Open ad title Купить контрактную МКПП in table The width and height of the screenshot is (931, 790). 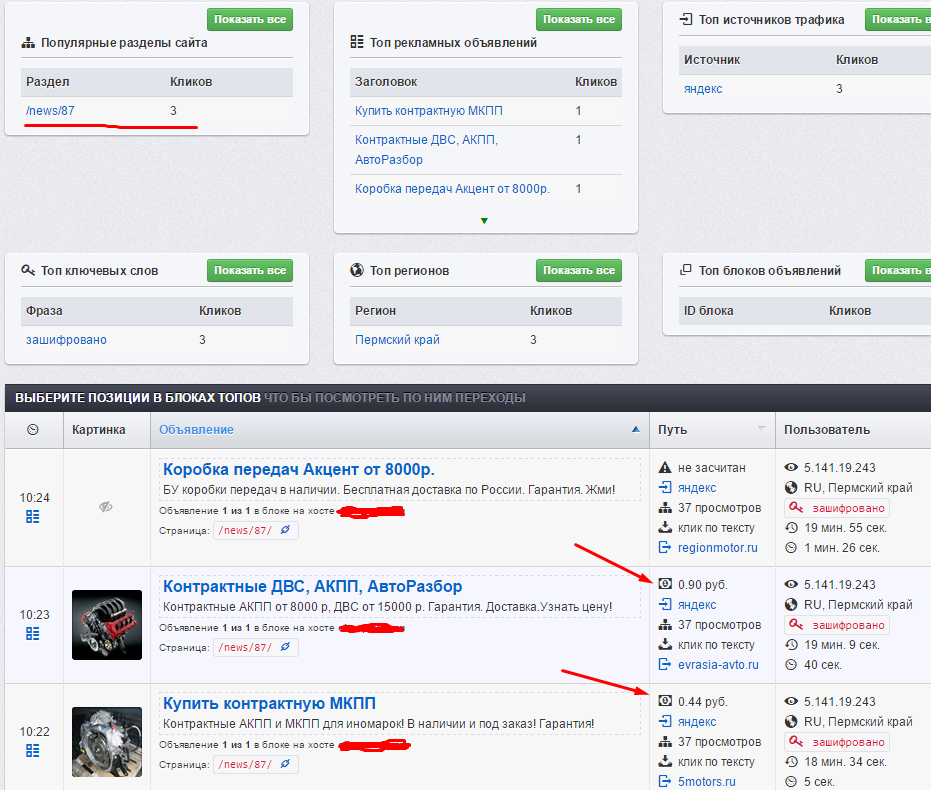point(269,703)
